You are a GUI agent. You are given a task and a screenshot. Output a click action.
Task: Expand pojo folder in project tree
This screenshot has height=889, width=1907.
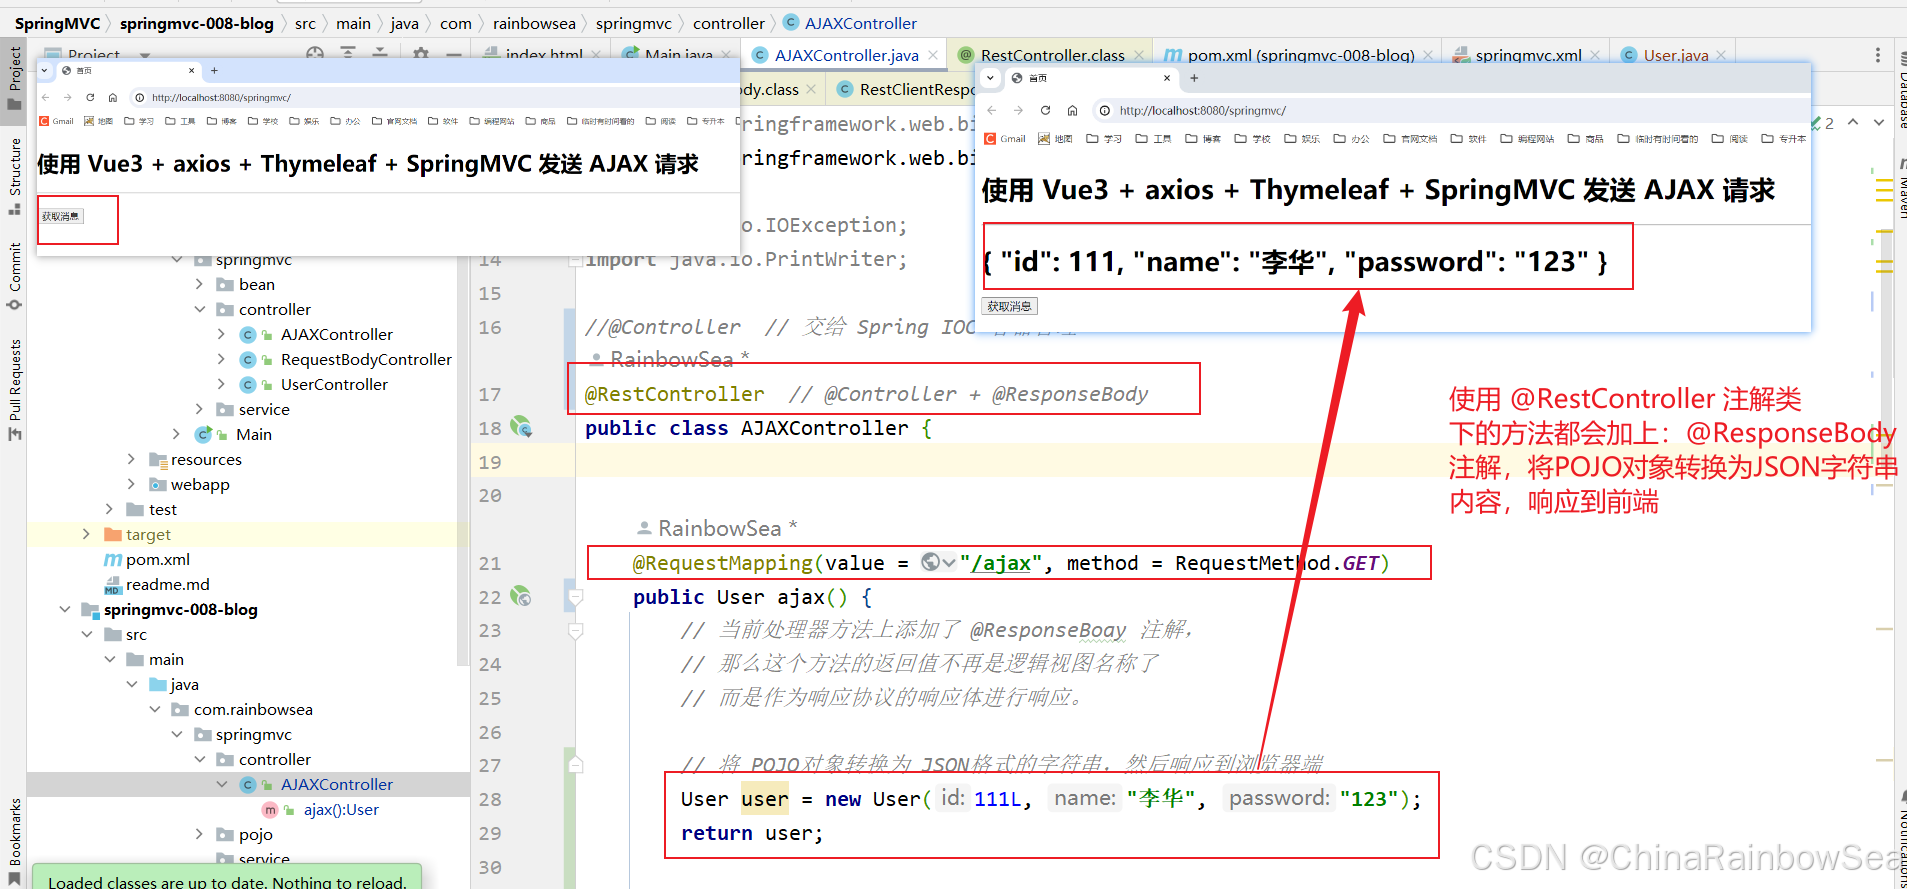click(x=199, y=834)
